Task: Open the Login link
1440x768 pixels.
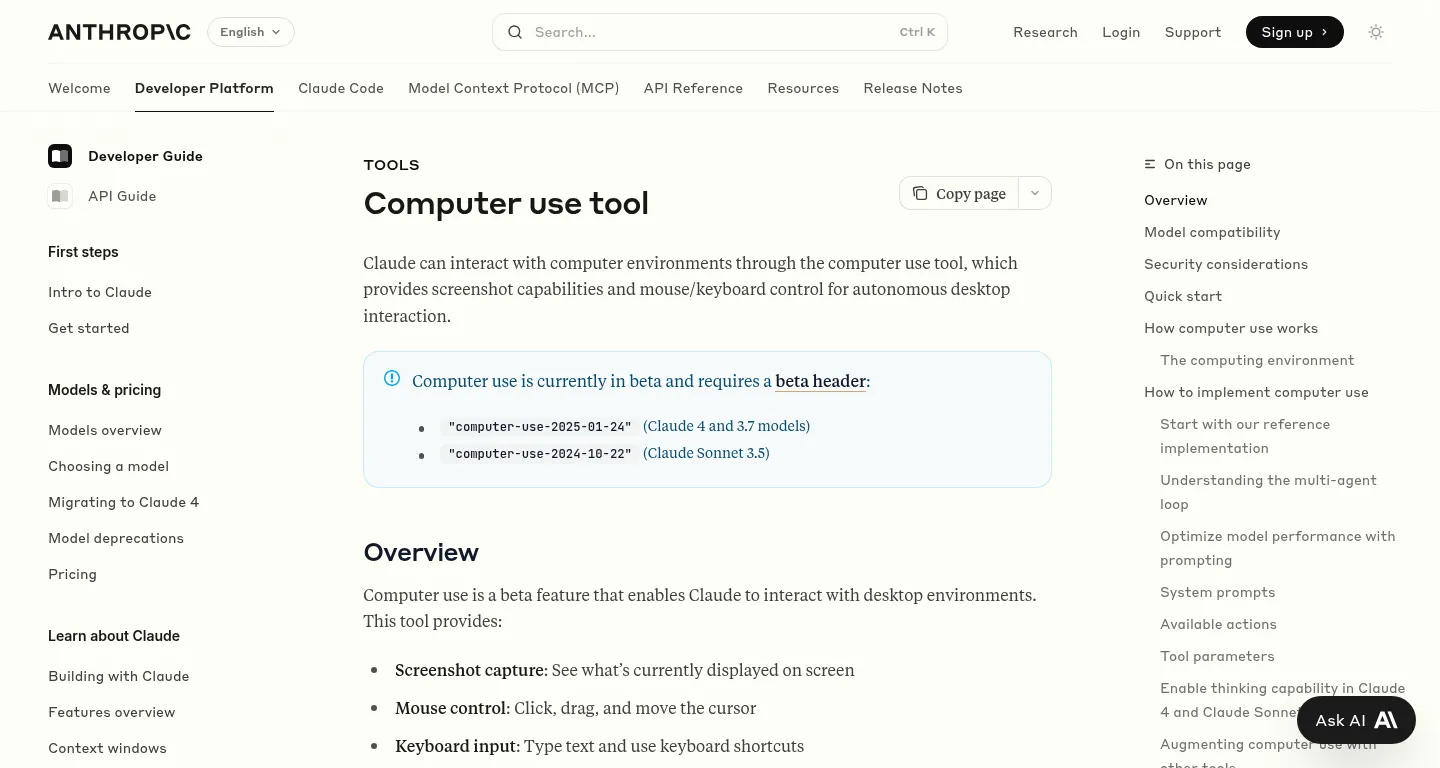Action: pyautogui.click(x=1121, y=32)
